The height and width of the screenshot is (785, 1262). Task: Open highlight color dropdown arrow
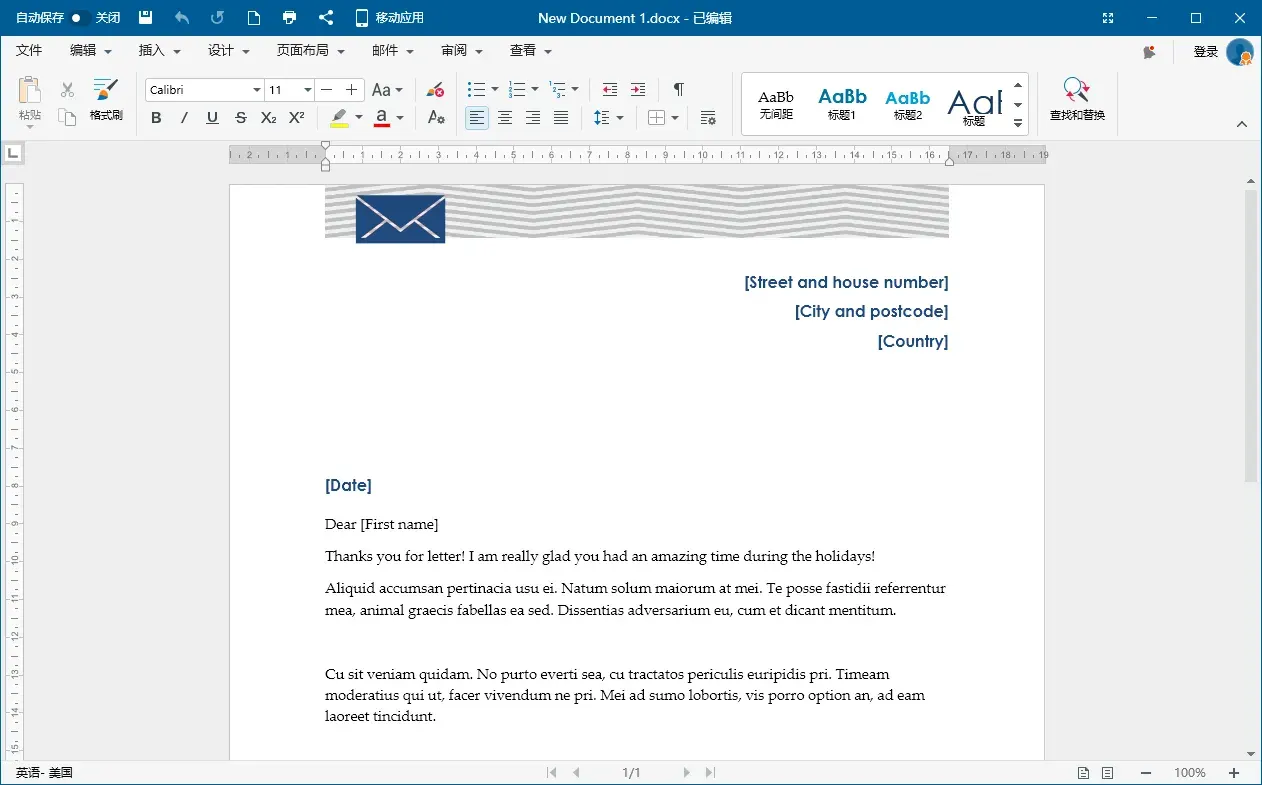[x=359, y=118]
